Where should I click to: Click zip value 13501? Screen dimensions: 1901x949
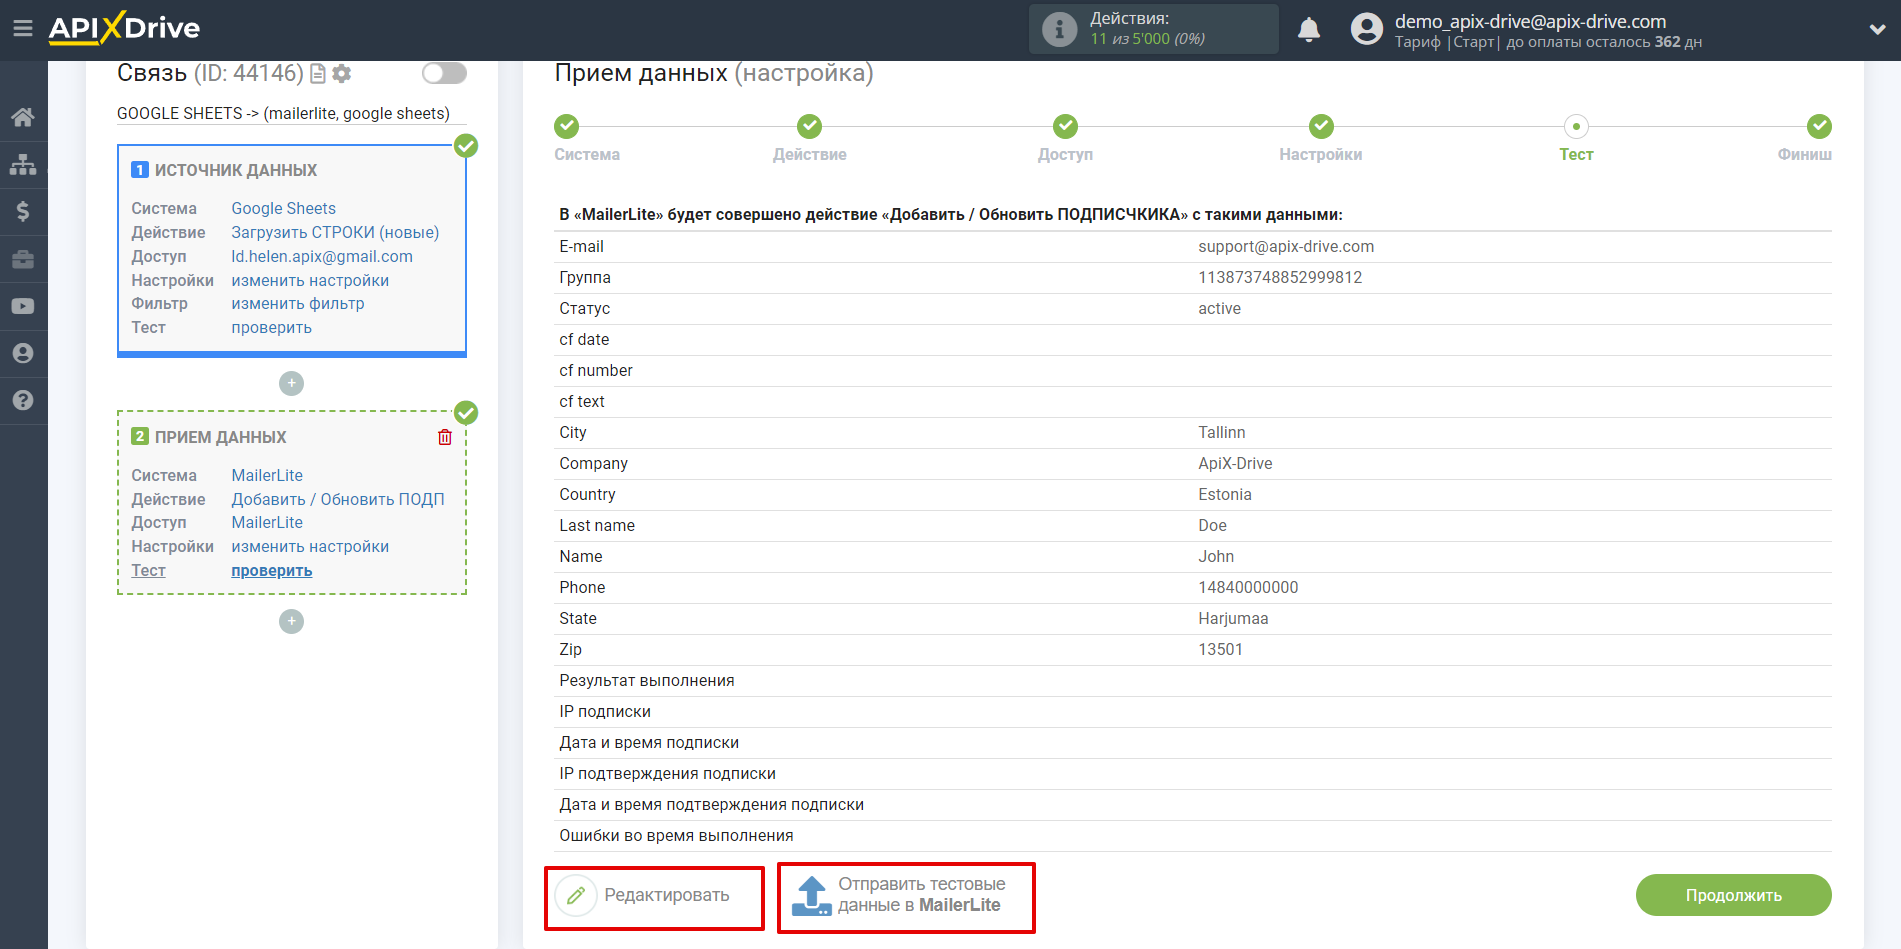1220,649
